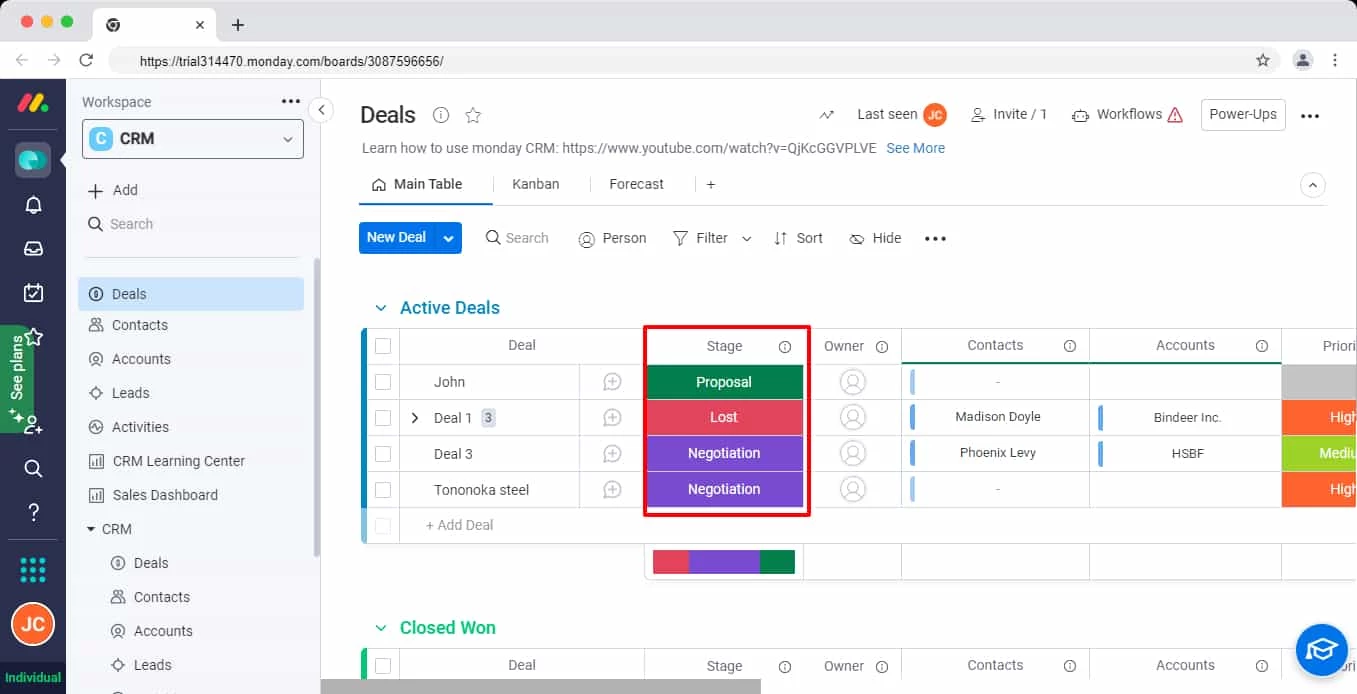The width and height of the screenshot is (1357, 694).
Task: Check the John deal row checkbox
Action: coord(383,382)
